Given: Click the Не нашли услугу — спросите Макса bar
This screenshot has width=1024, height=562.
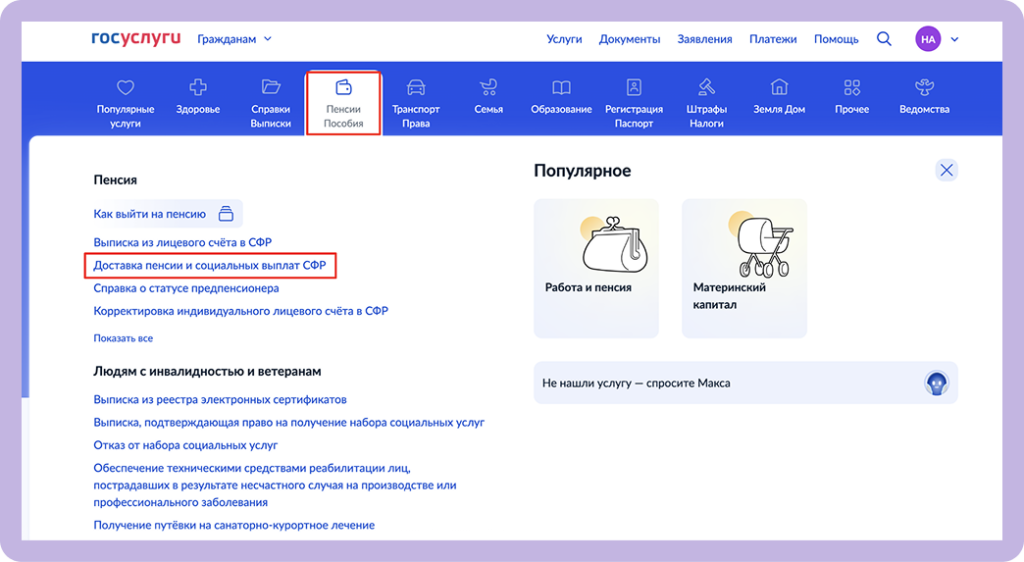Looking at the screenshot, I should 746,382.
